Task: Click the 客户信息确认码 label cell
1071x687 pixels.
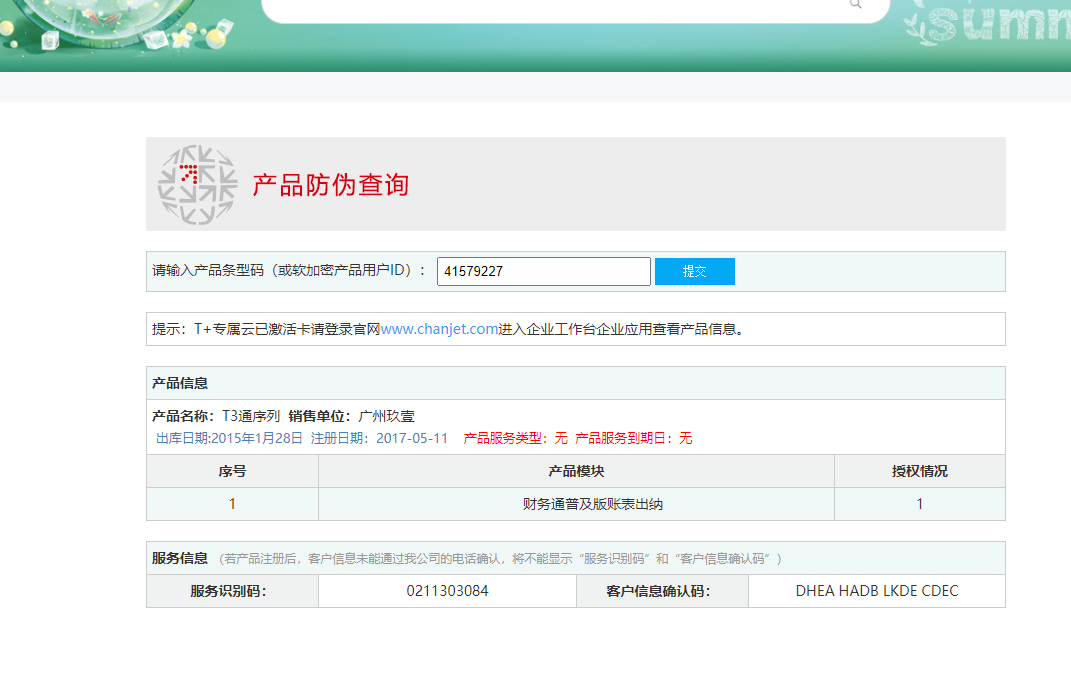Action: click(x=663, y=591)
